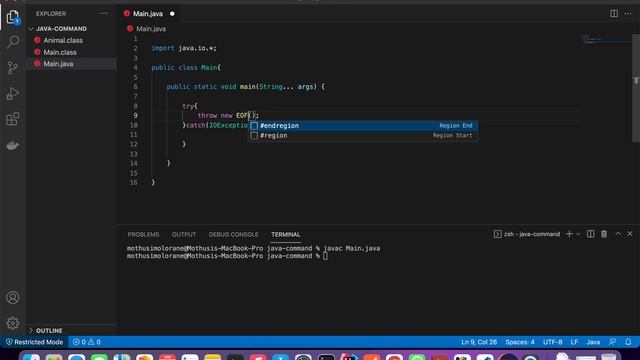Click the 'public class Main{' text

[186, 67]
